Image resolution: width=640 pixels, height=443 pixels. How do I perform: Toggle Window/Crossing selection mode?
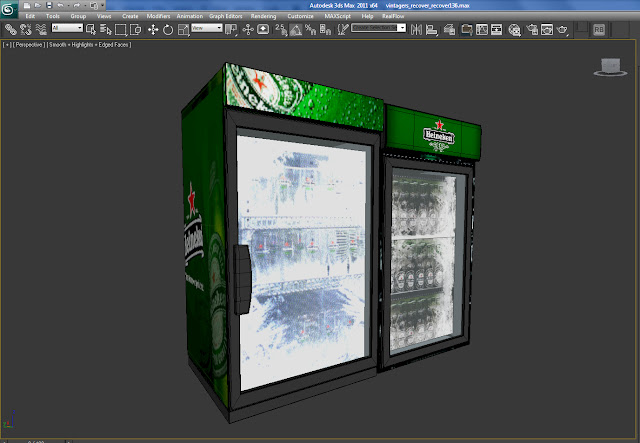(135, 29)
